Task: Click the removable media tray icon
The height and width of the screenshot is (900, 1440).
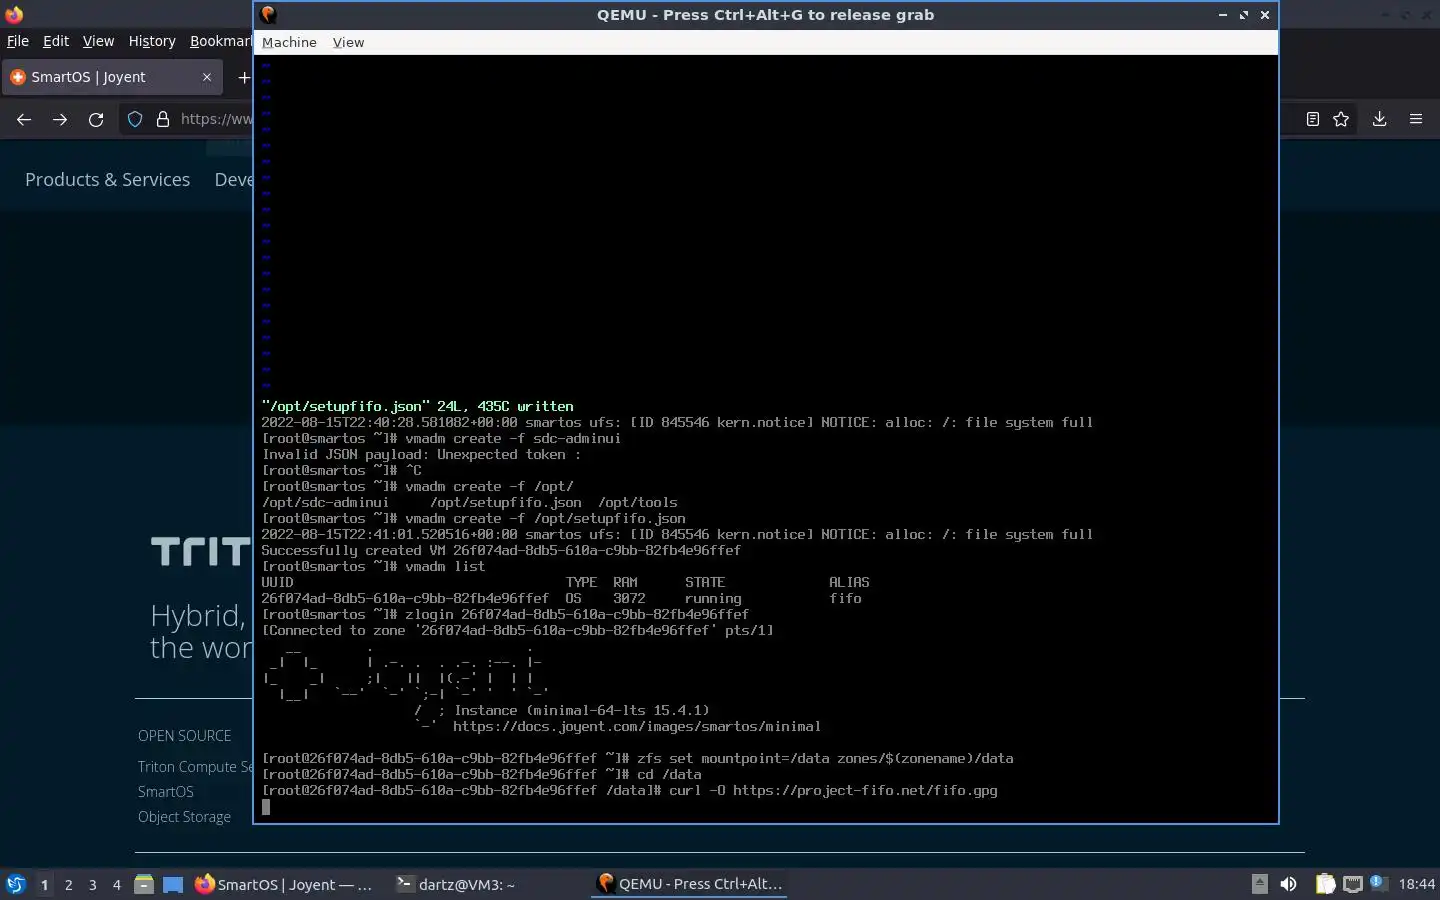Action: pyautogui.click(x=1260, y=884)
